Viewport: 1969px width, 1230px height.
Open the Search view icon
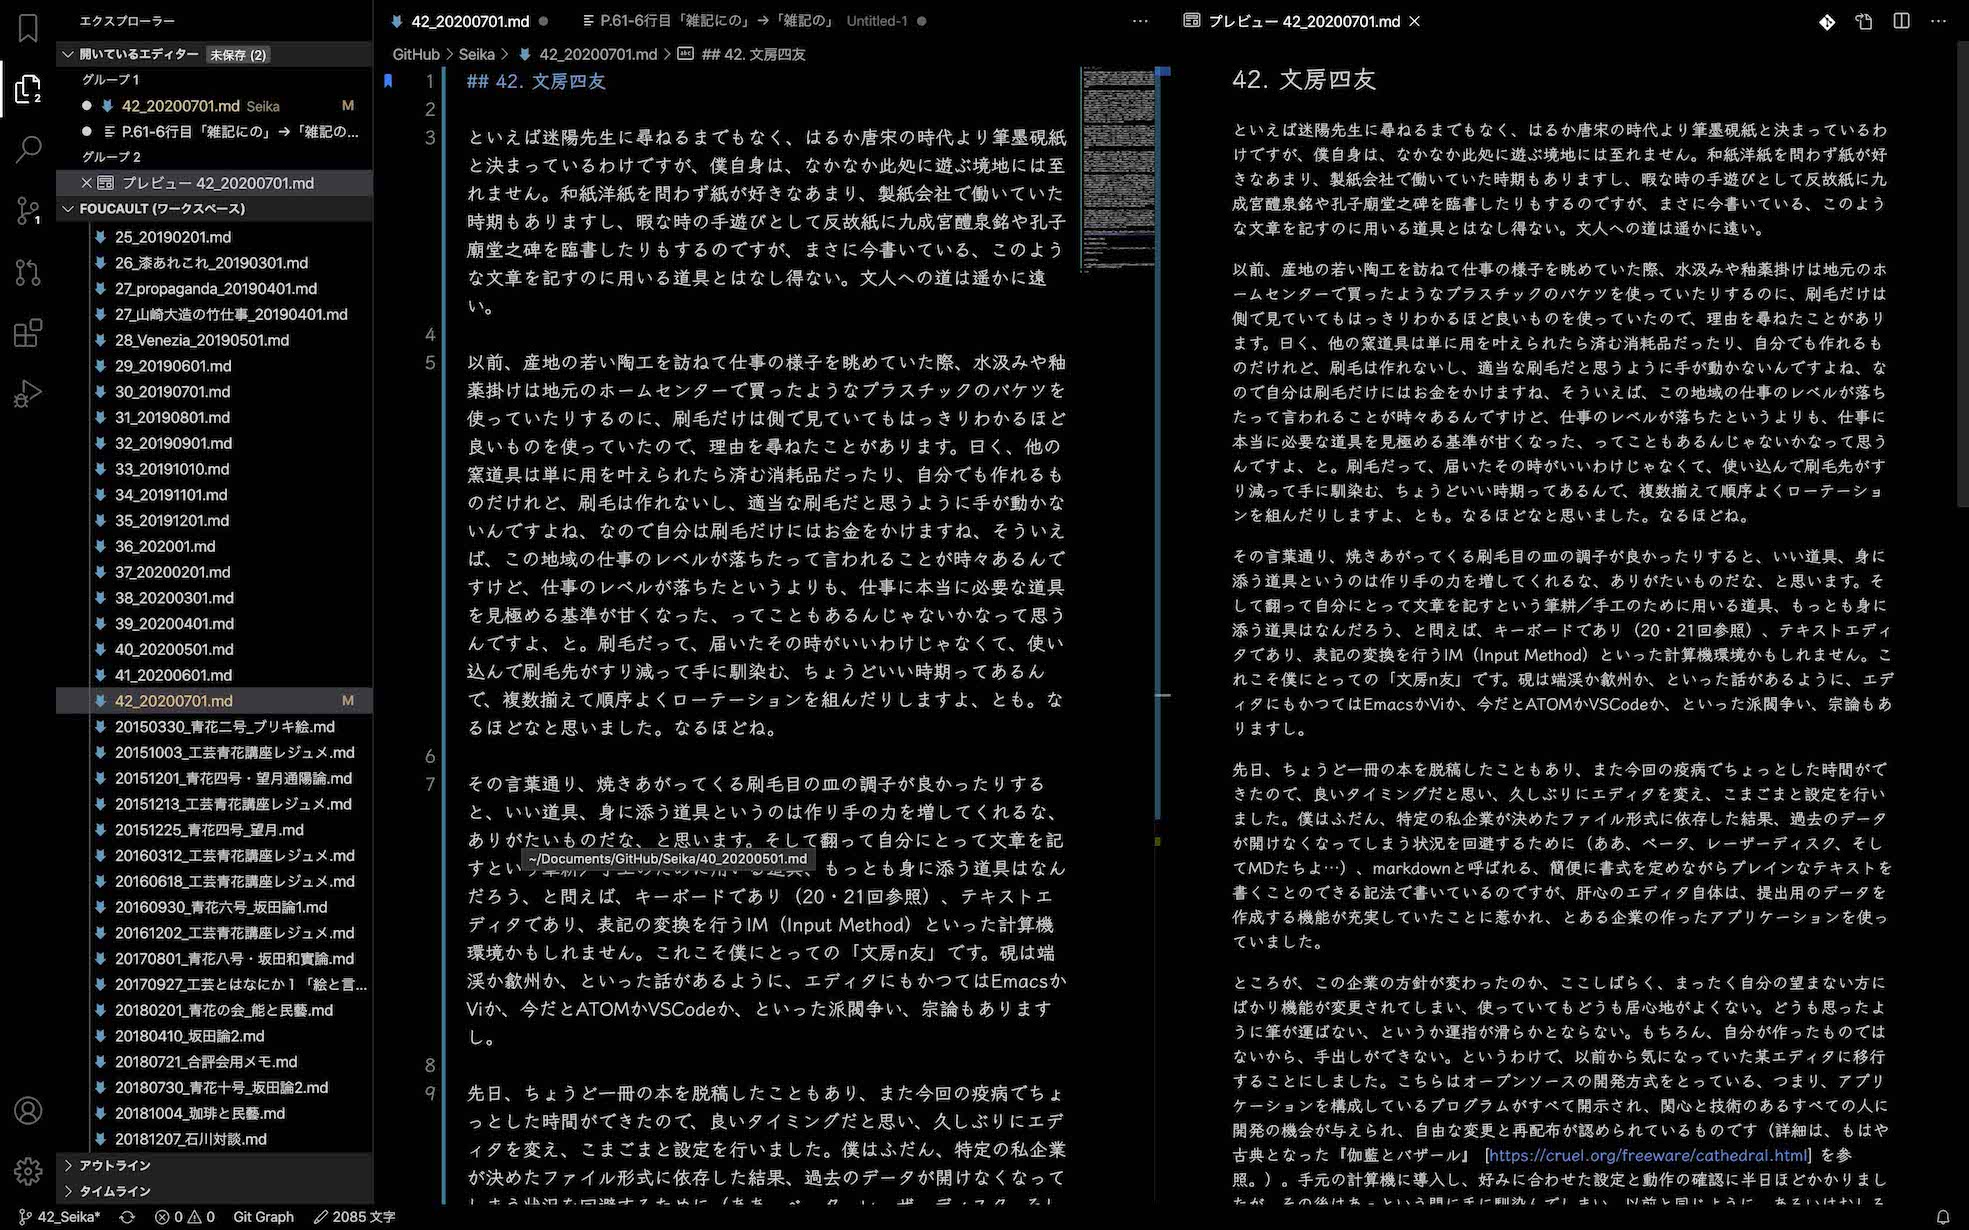28,150
